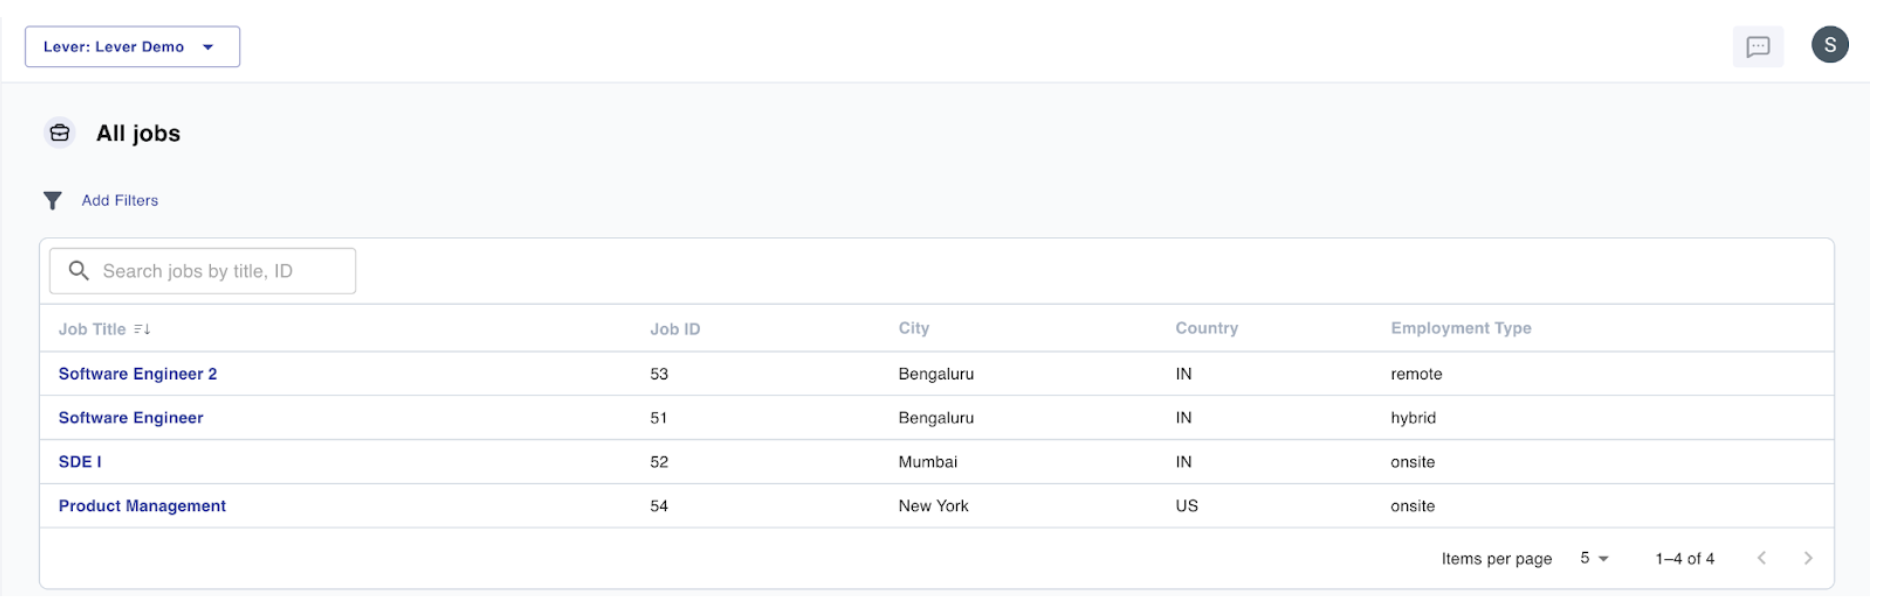
Task: Open the Software Engineer job link
Action: 130,418
